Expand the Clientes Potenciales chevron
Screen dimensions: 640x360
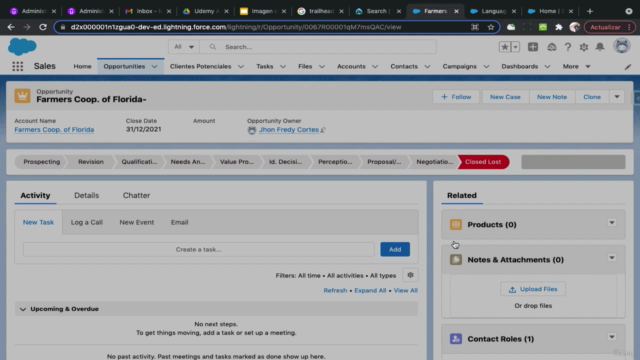241,67
